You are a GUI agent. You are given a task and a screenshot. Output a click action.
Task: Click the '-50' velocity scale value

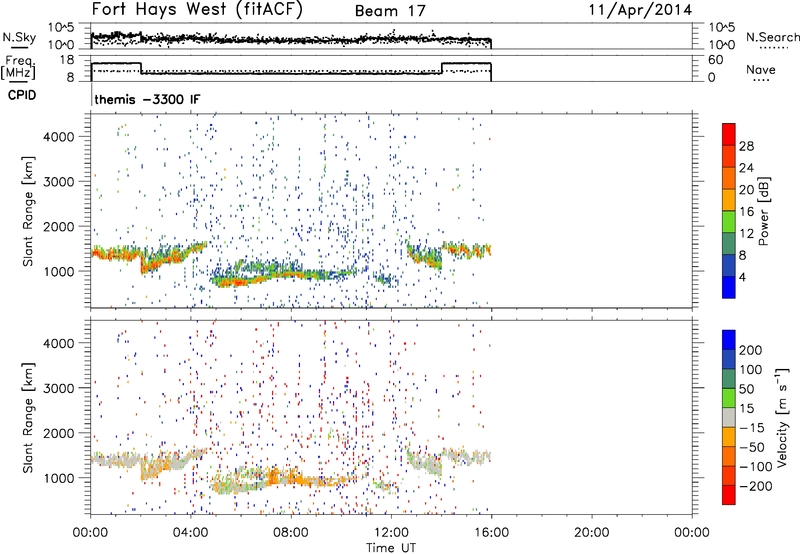[x=751, y=447]
